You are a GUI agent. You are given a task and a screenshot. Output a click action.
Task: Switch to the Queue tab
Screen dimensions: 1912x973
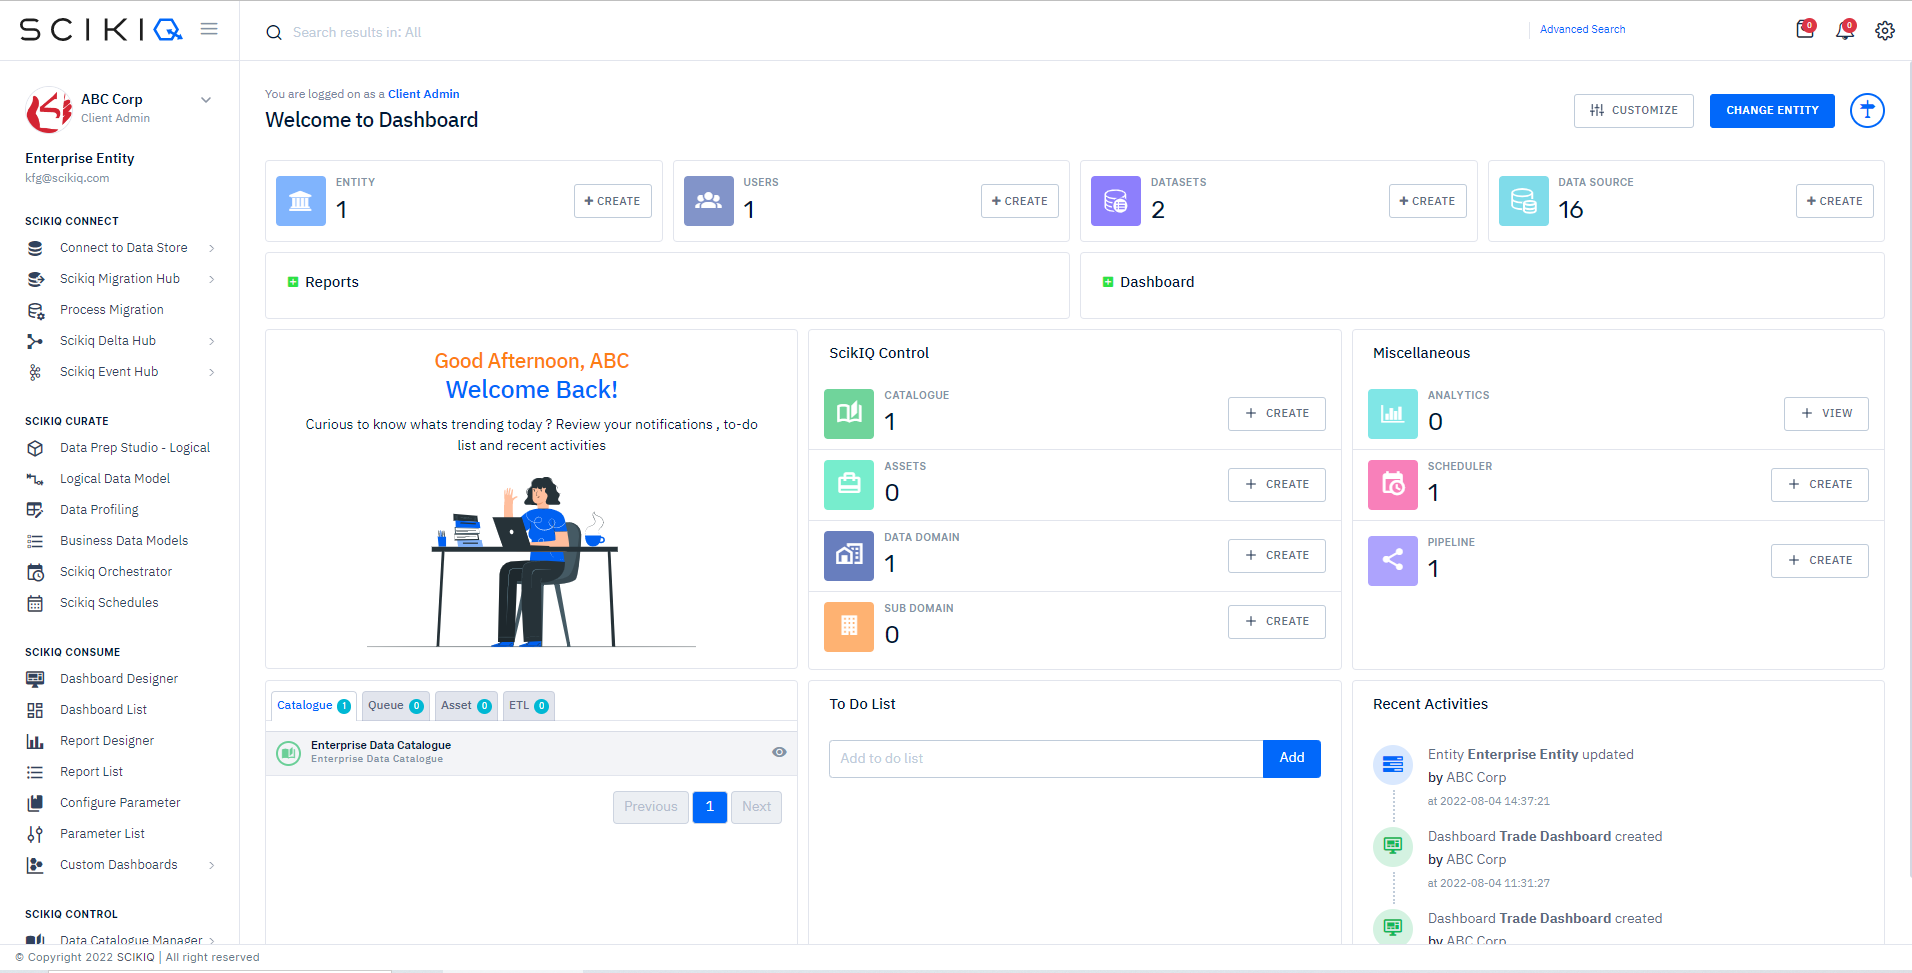pos(395,705)
